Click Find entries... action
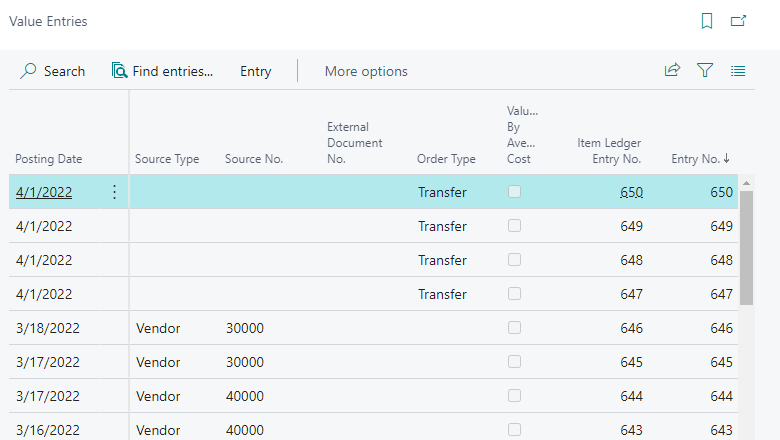This screenshot has height=440, width=780. click(x=173, y=72)
